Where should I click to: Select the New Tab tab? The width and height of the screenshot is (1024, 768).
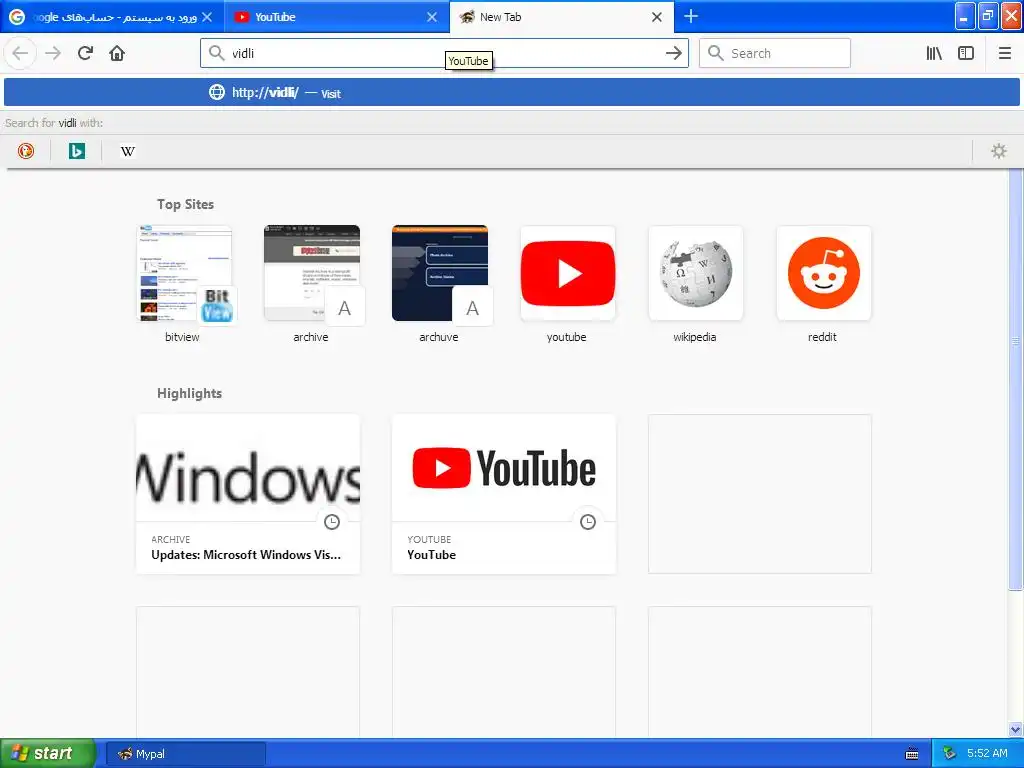pos(562,17)
